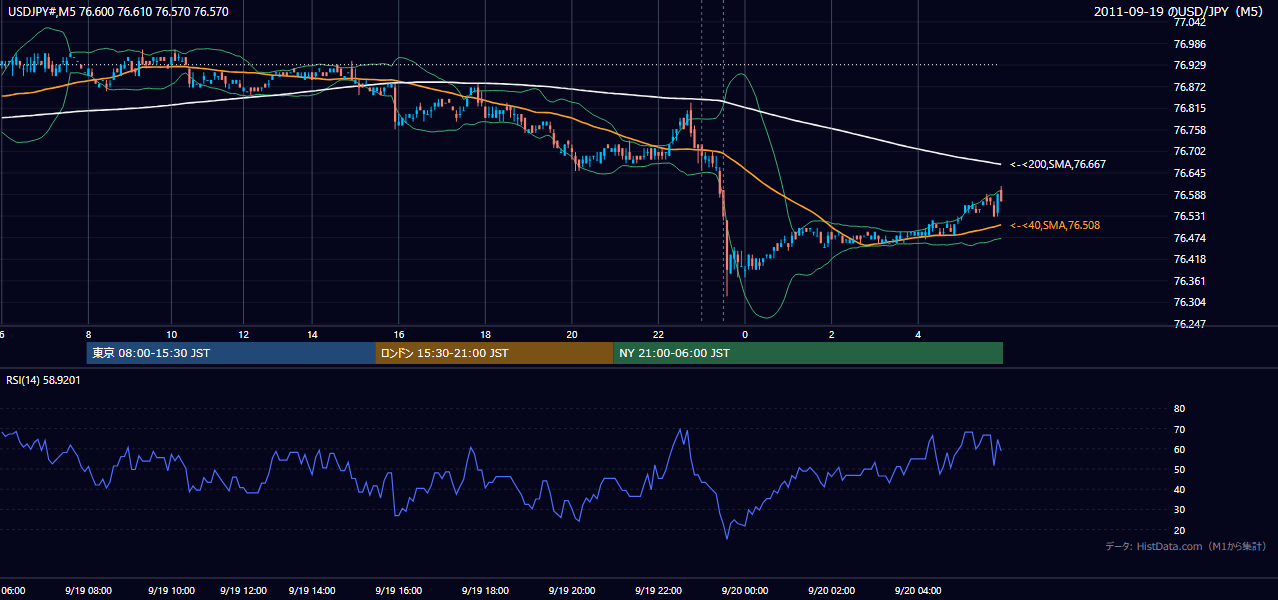
Task: Click the 200 SMA 76.667 label
Action: [1057, 164]
